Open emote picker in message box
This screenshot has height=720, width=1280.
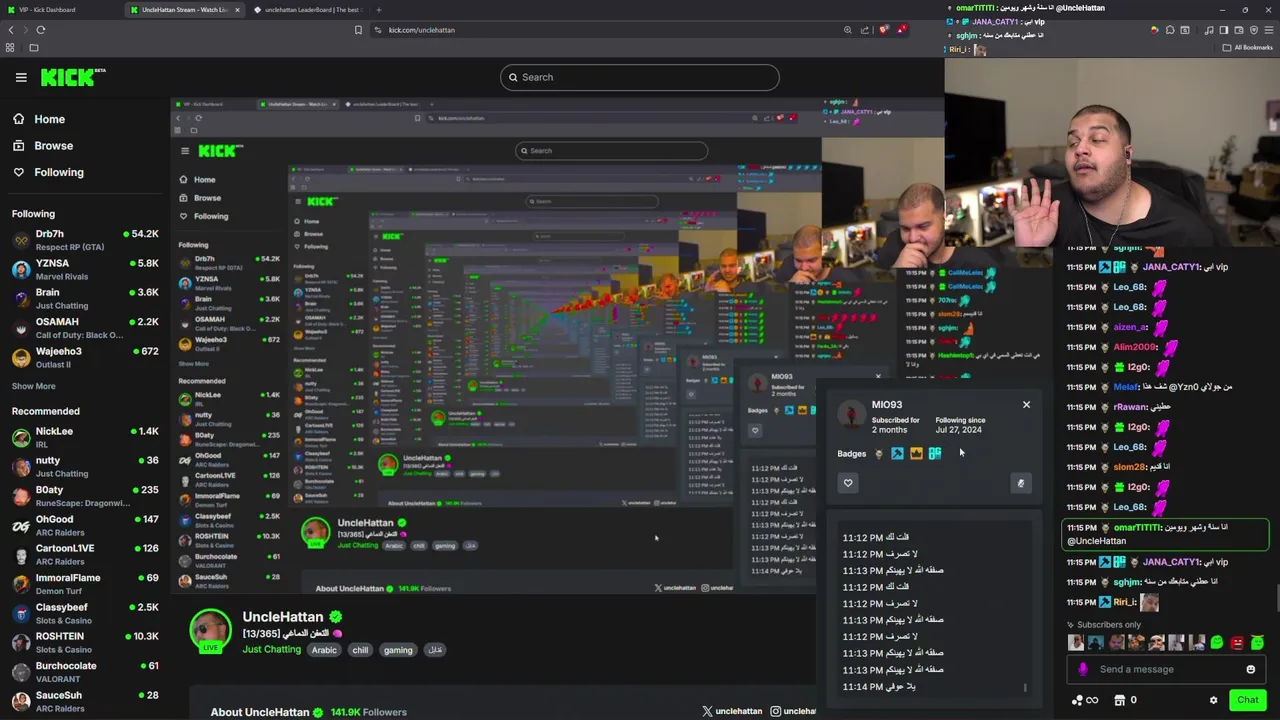[x=1251, y=670]
